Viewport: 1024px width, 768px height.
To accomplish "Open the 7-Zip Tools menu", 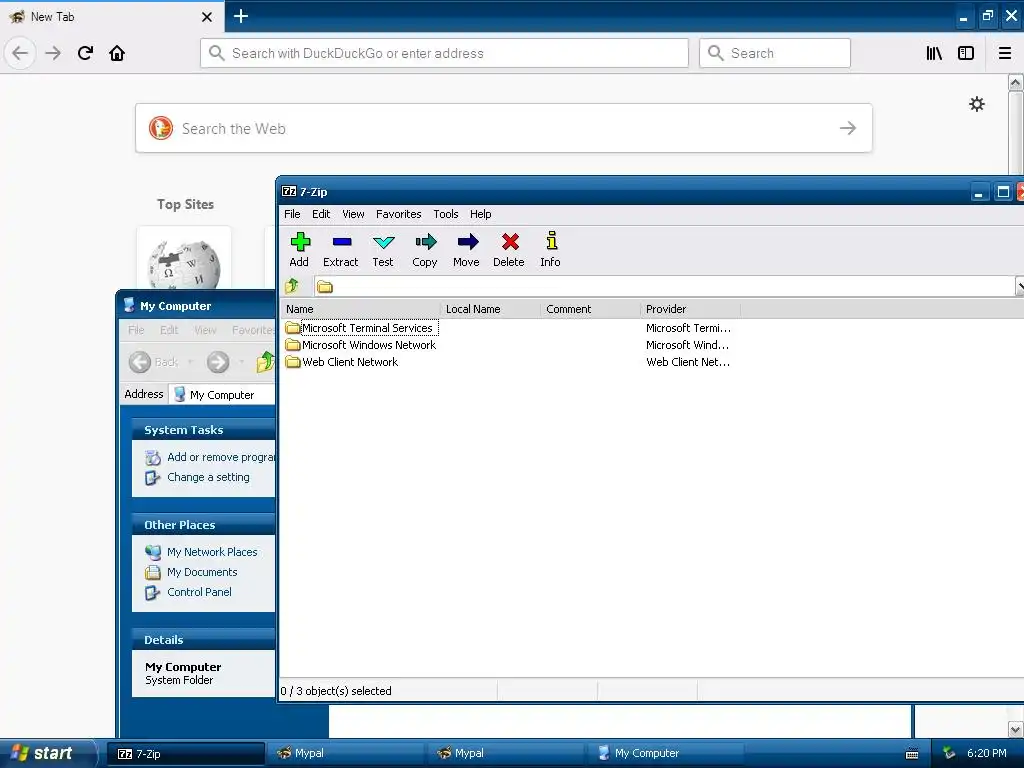I will [x=446, y=214].
